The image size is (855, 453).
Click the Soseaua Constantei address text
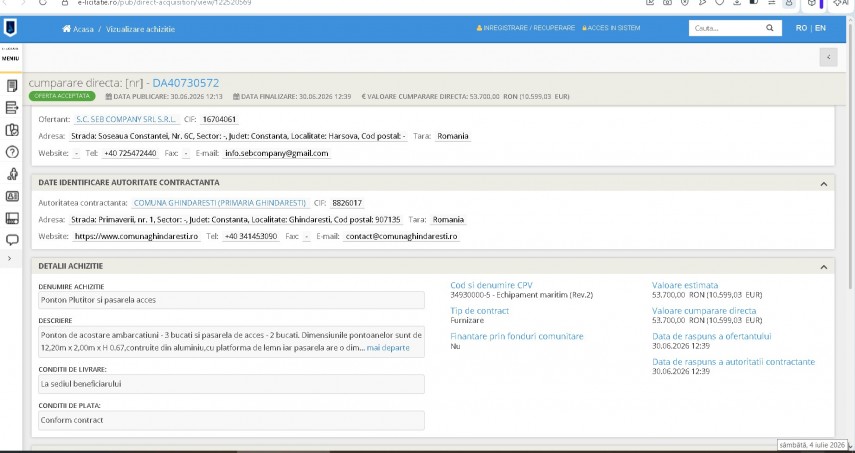coord(238,136)
